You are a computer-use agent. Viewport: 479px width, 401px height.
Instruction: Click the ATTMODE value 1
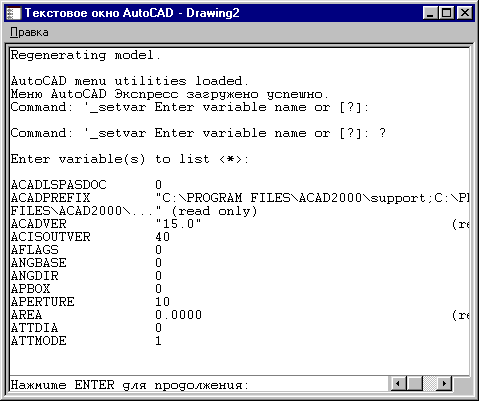click(158, 341)
